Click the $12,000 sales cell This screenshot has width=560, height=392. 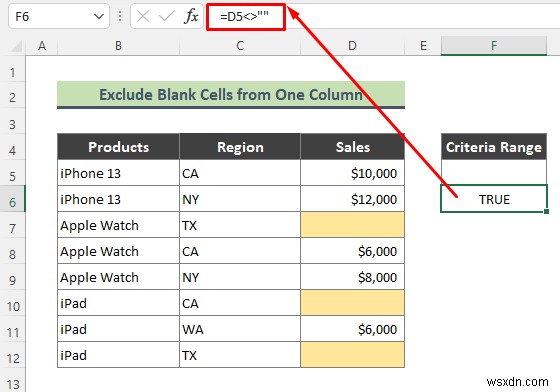pyautogui.click(x=352, y=199)
